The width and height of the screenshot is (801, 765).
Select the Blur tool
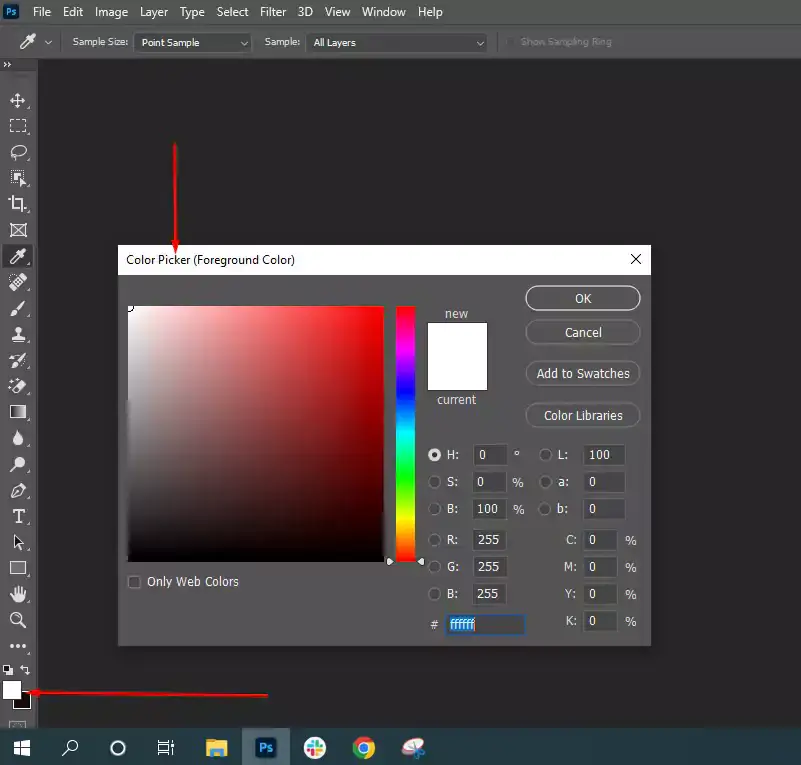[18, 438]
